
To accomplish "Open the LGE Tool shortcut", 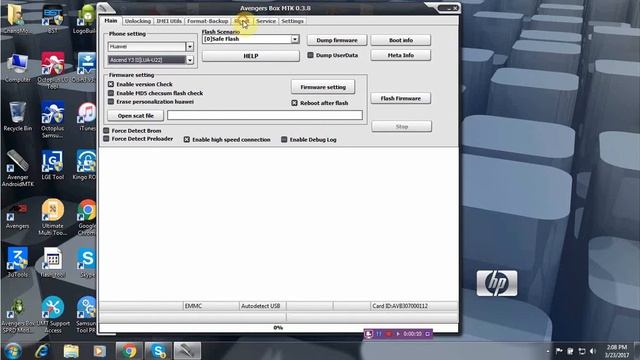I will click(53, 165).
